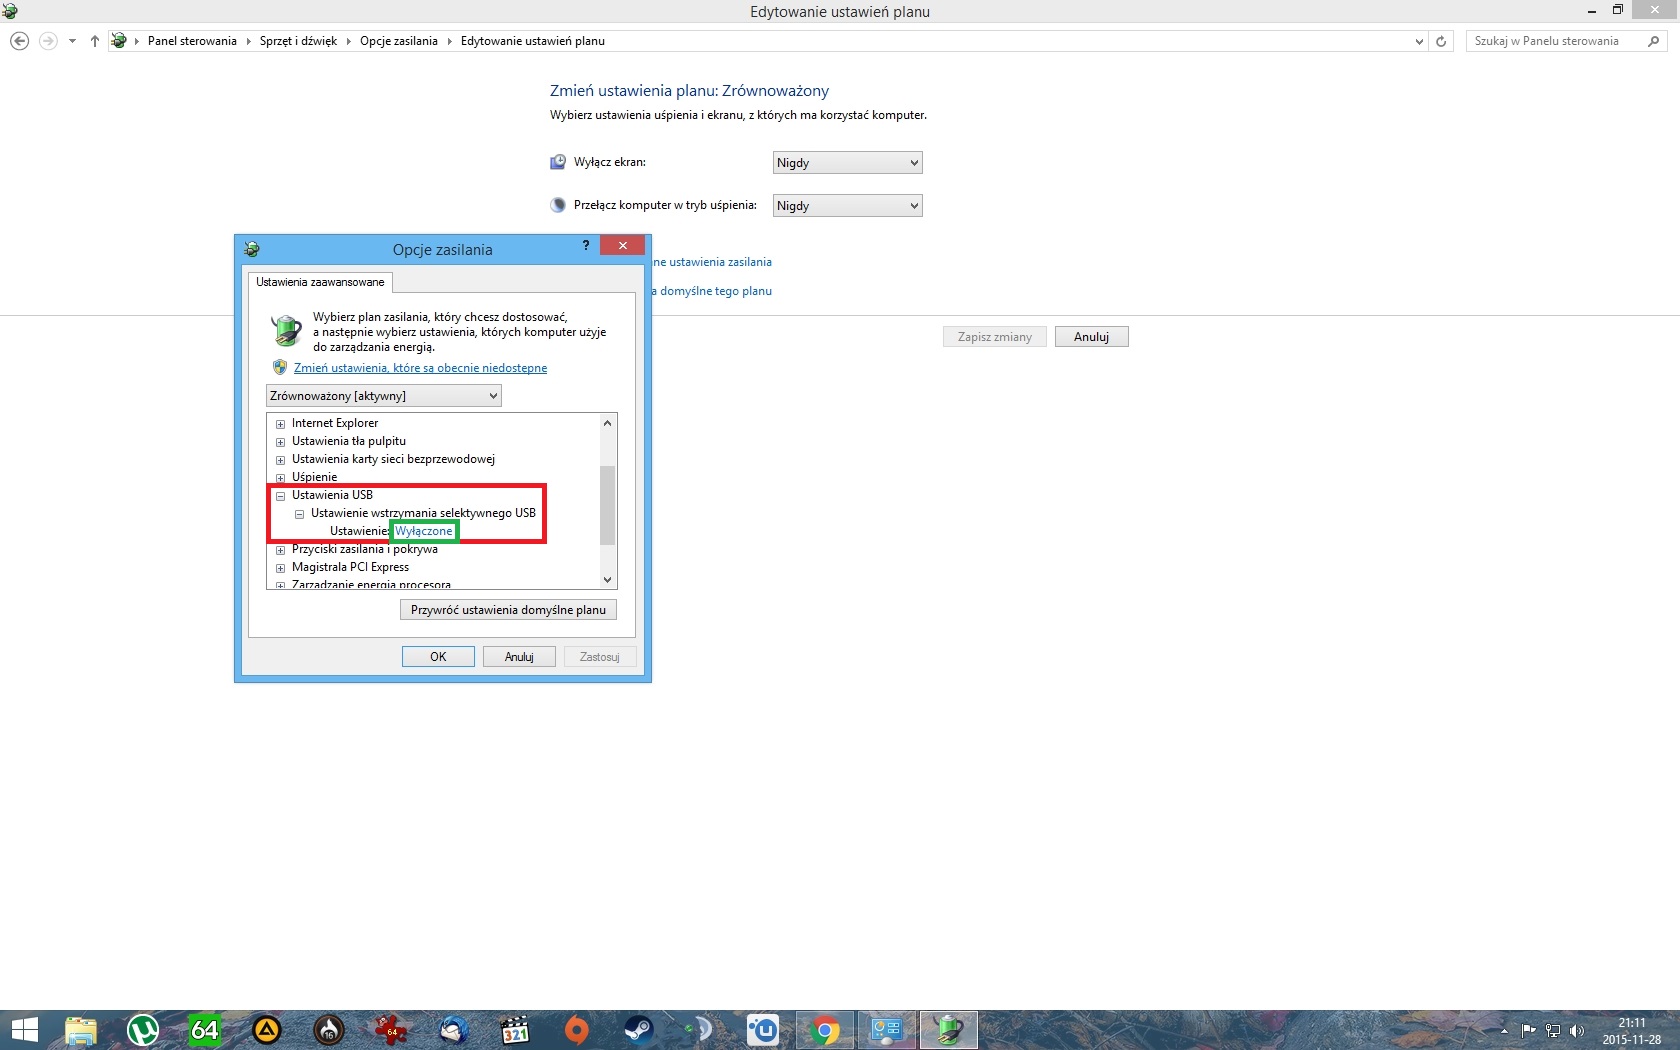The height and width of the screenshot is (1050, 1680).
Task: Click 'Sprzęt i dźwięk' in the breadcrumb
Action: coord(298,41)
